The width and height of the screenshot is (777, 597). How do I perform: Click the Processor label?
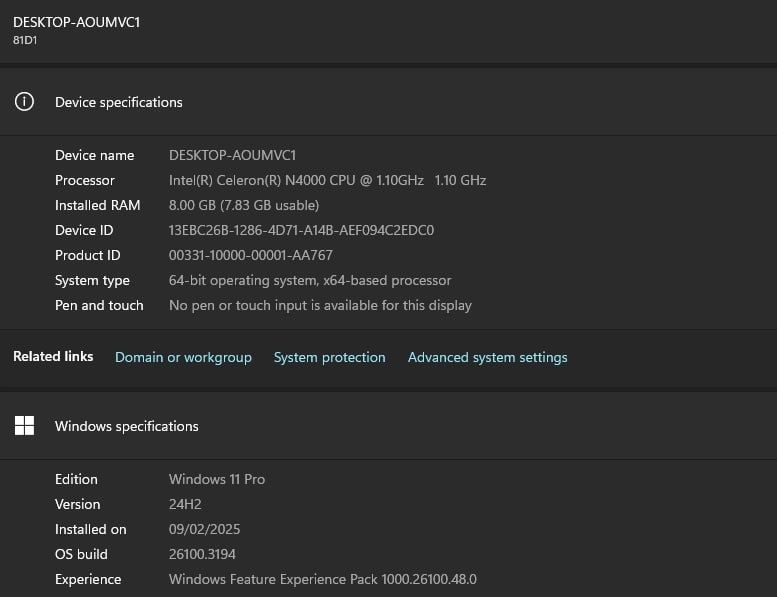[x=85, y=180]
